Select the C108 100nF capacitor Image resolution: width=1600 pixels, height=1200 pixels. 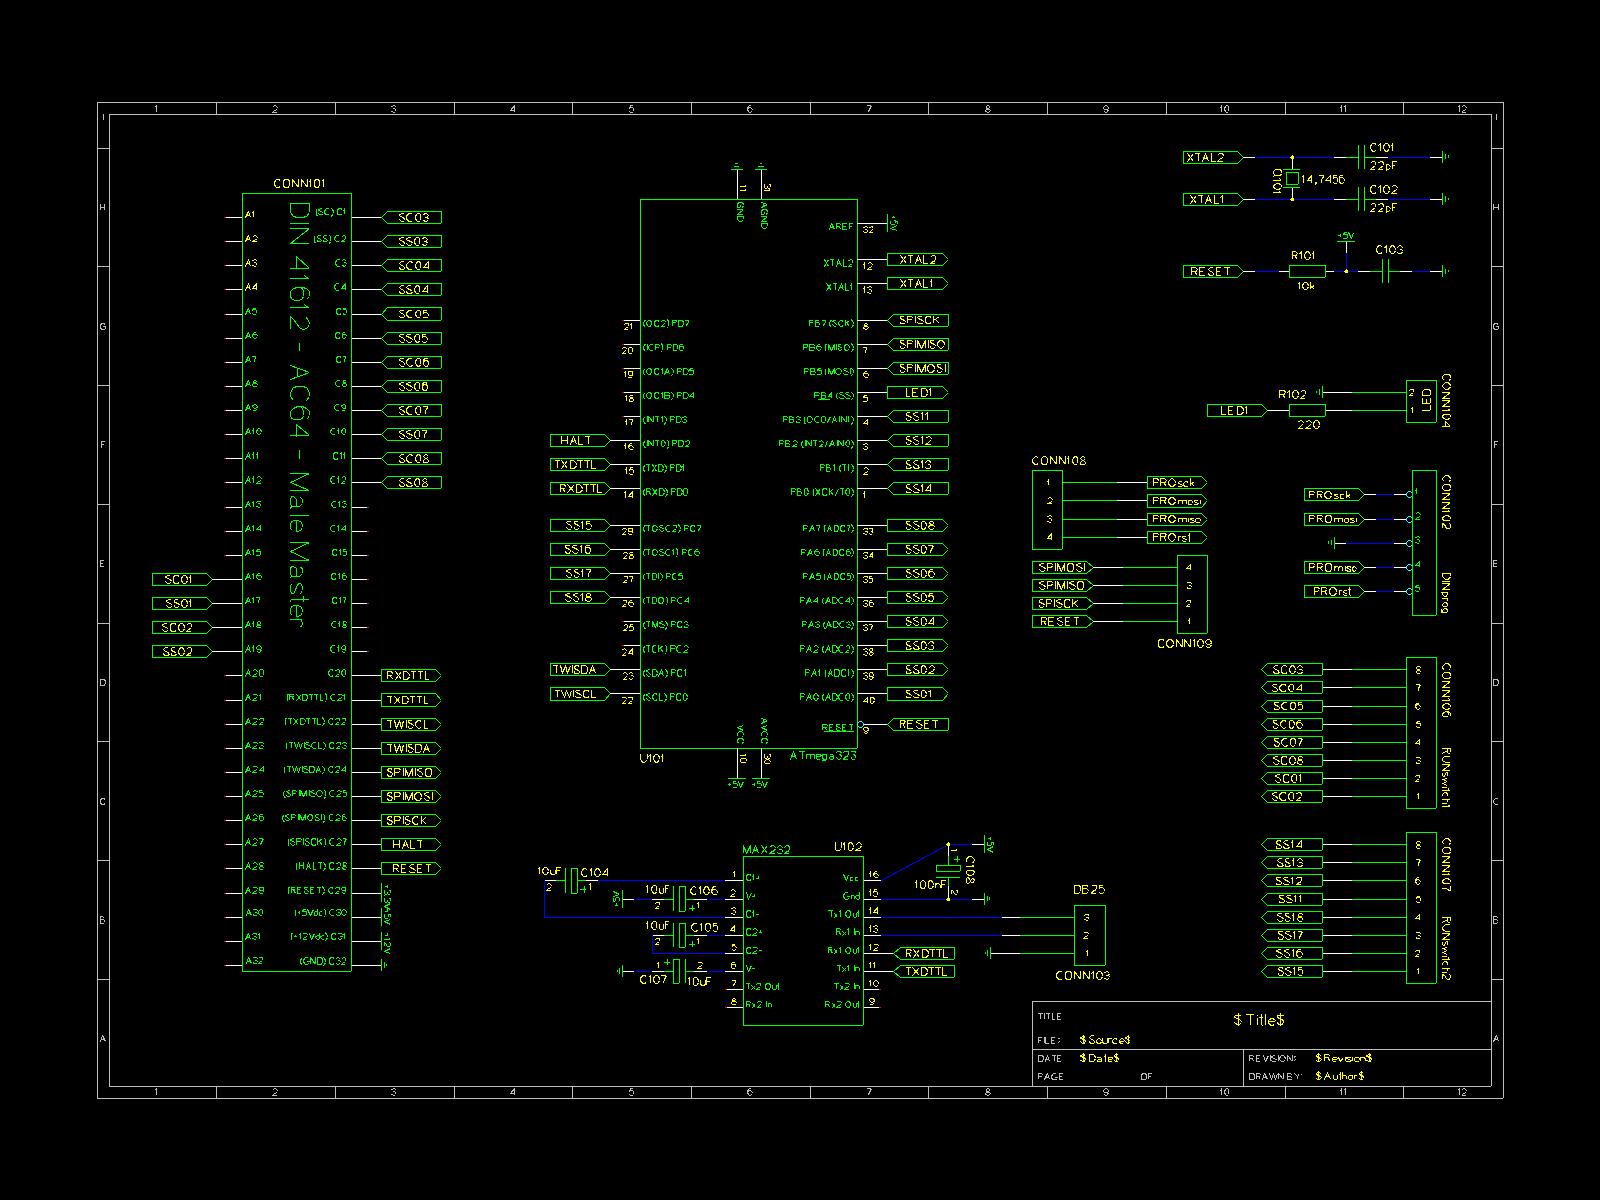pyautogui.click(x=944, y=869)
